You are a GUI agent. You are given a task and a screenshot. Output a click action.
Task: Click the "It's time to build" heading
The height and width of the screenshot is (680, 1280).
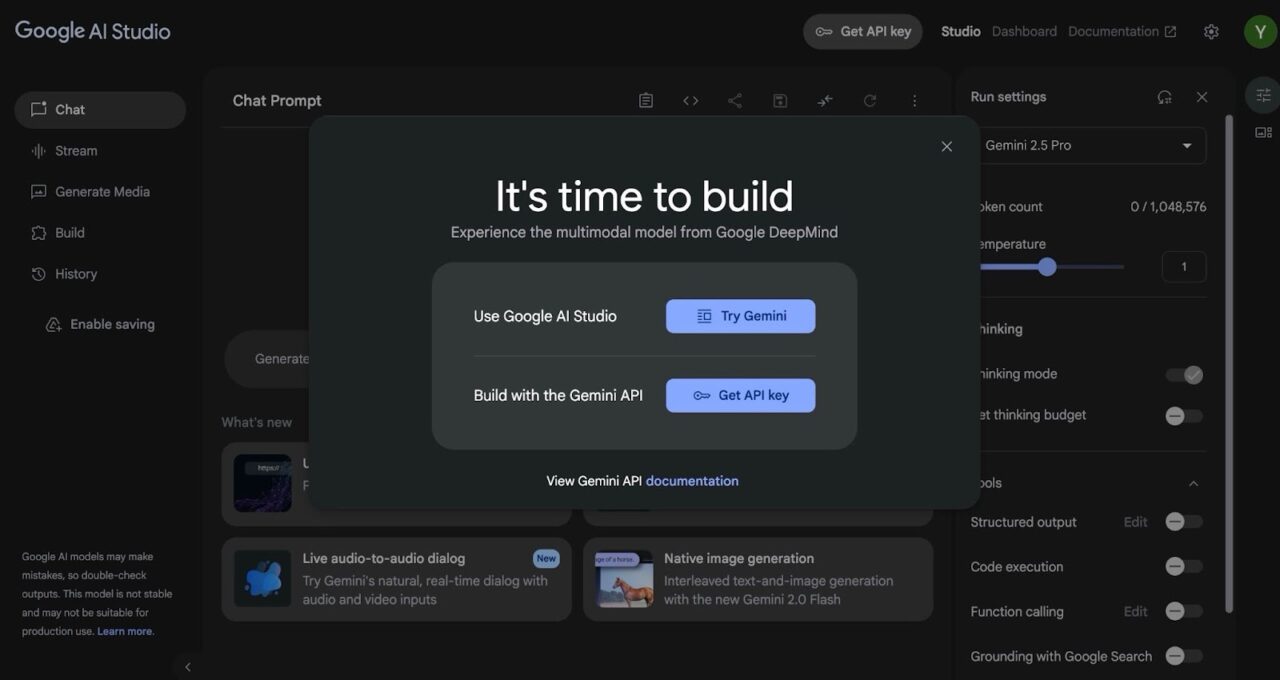tap(644, 196)
